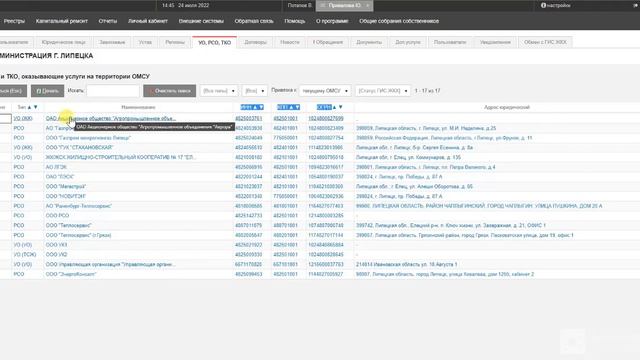Switch to the Обращения tab
The height and width of the screenshot is (360, 640).
coord(328,42)
